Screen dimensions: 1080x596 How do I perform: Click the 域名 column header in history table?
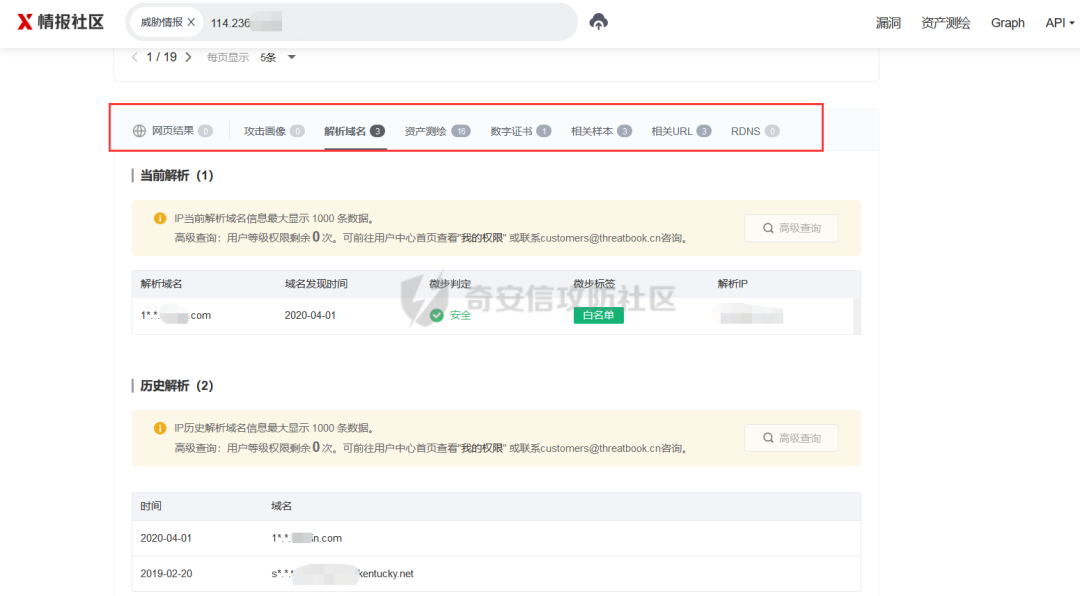coord(281,506)
